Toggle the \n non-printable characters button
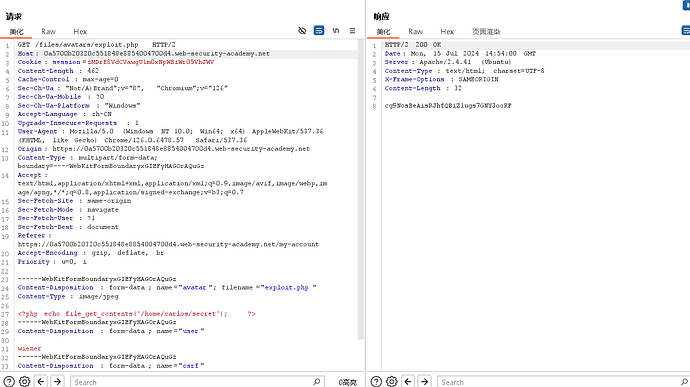Image resolution: width=690 pixels, height=387 pixels. coord(336,31)
